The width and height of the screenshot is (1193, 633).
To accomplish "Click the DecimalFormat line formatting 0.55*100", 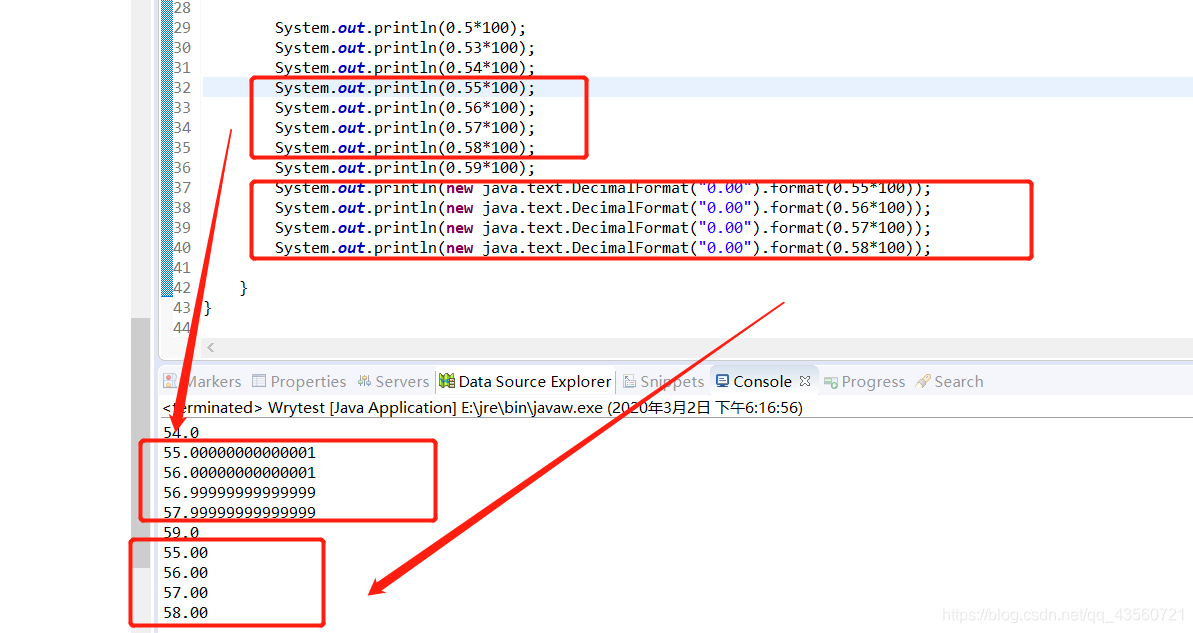I will click(x=603, y=188).
